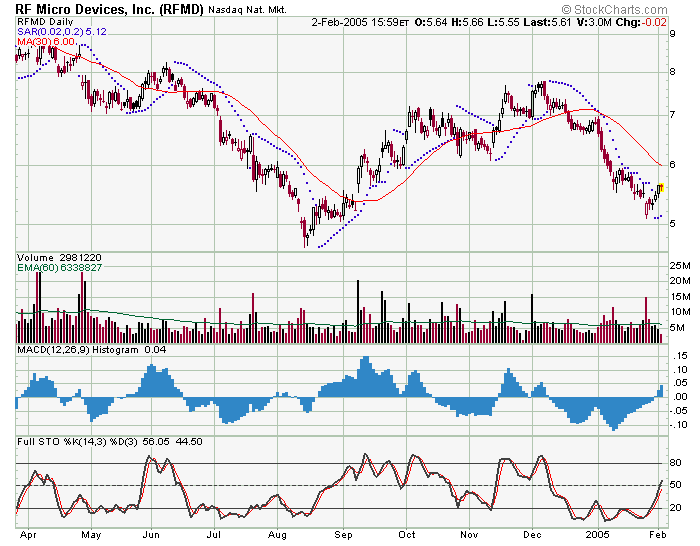Click the stochastic '50' midline level label
This screenshot has height=546, width=700.
675,485
